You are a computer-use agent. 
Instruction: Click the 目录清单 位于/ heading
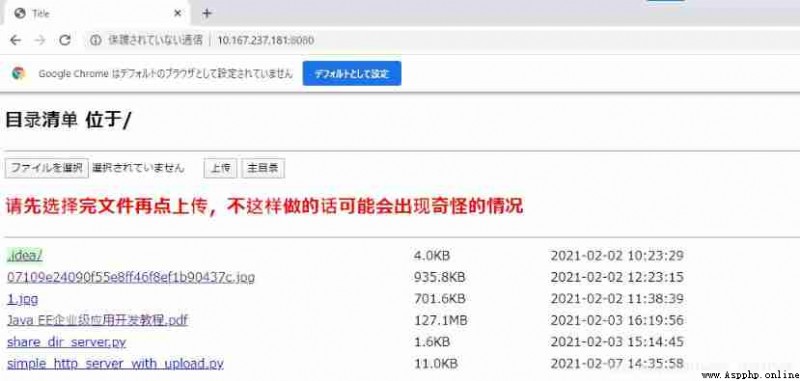click(68, 120)
